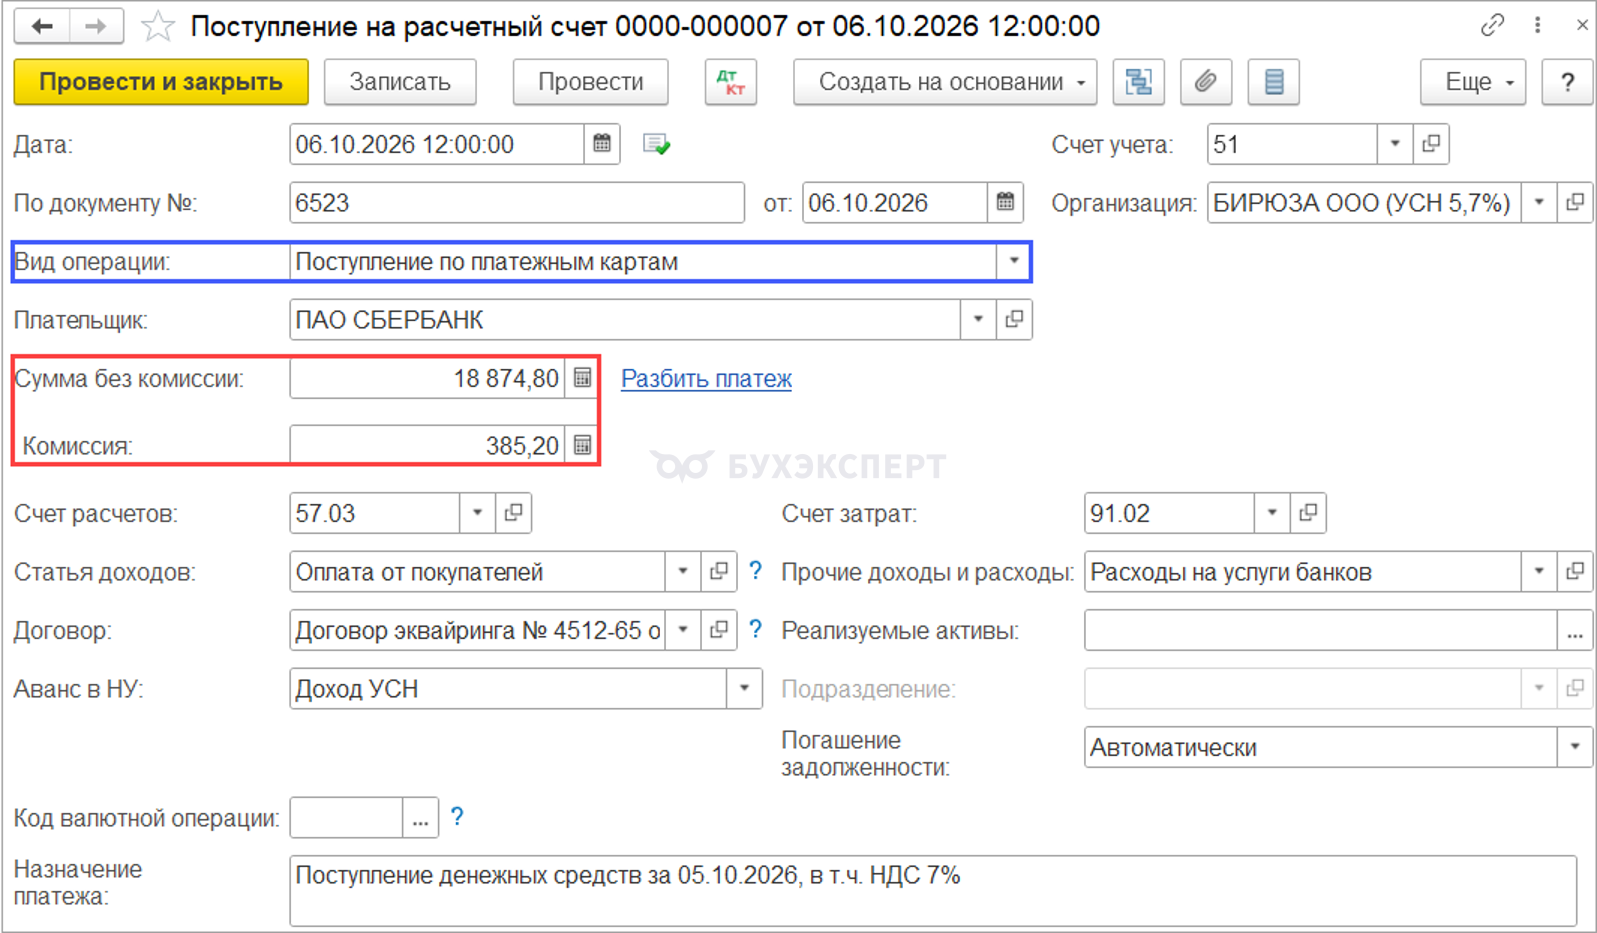This screenshot has width=1597, height=933.
Task: Show help for Статья доходов field
Action: 756,571
